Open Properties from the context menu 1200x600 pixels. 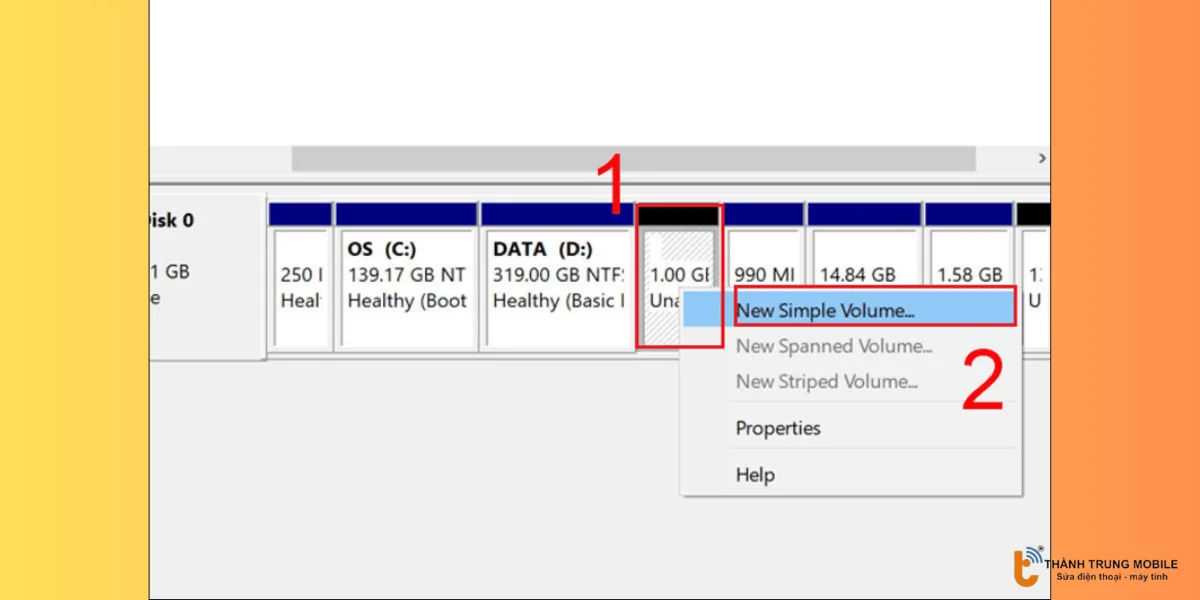click(x=778, y=428)
